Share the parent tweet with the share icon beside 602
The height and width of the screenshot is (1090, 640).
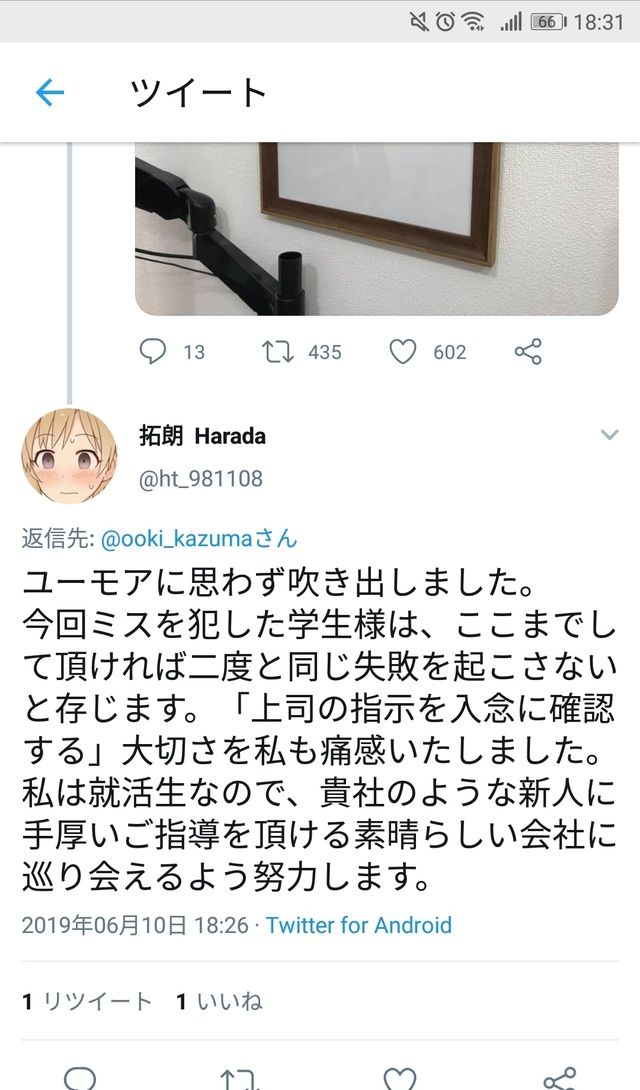tap(528, 352)
